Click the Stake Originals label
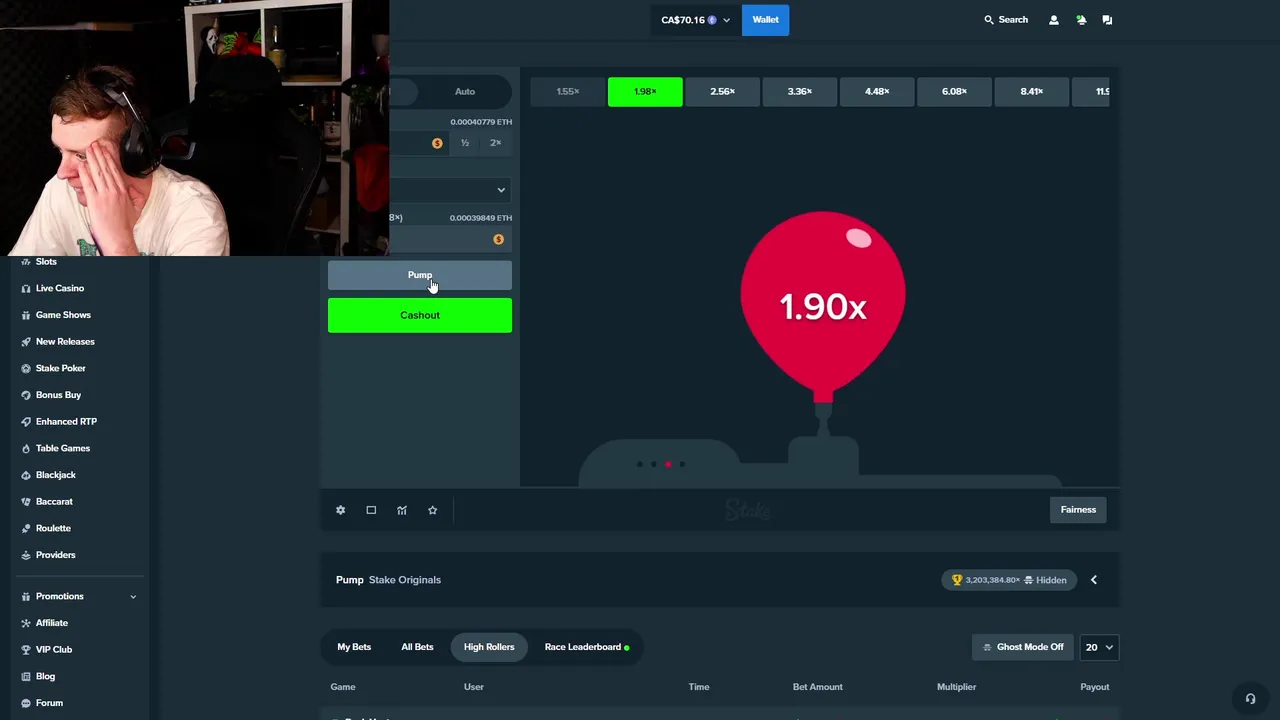 point(405,580)
